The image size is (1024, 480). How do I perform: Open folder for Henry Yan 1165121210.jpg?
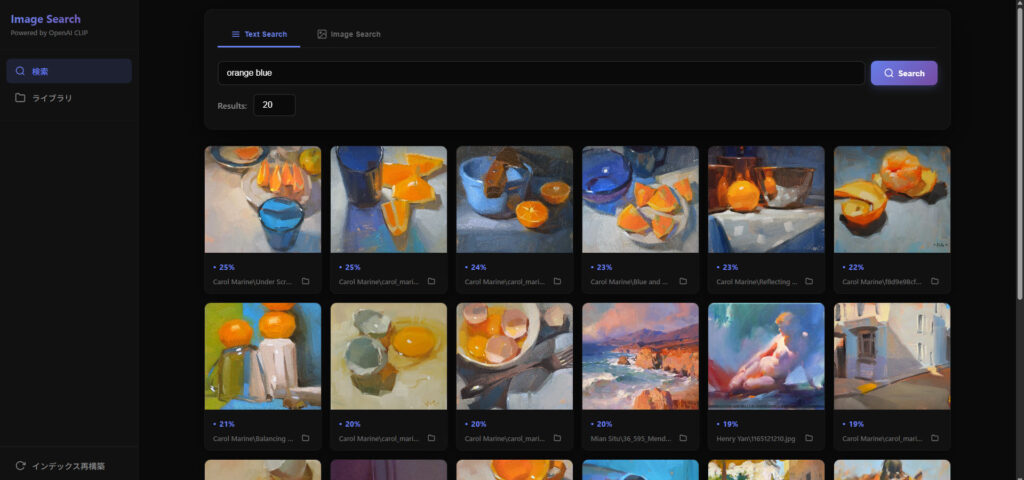pos(809,438)
